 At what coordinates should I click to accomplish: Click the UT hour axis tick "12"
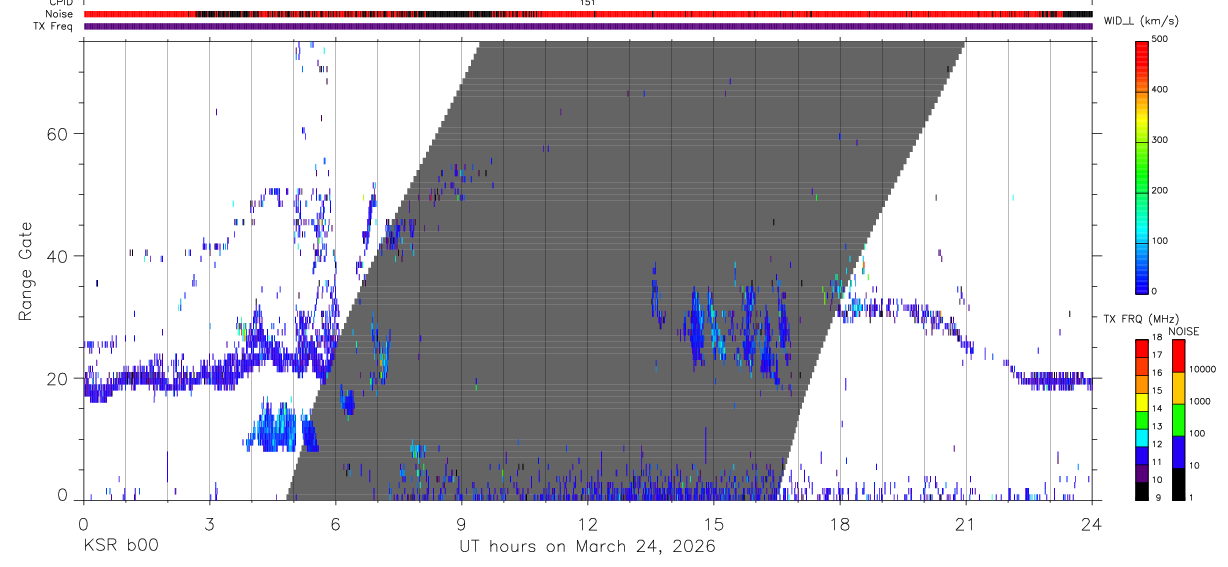[x=588, y=522]
